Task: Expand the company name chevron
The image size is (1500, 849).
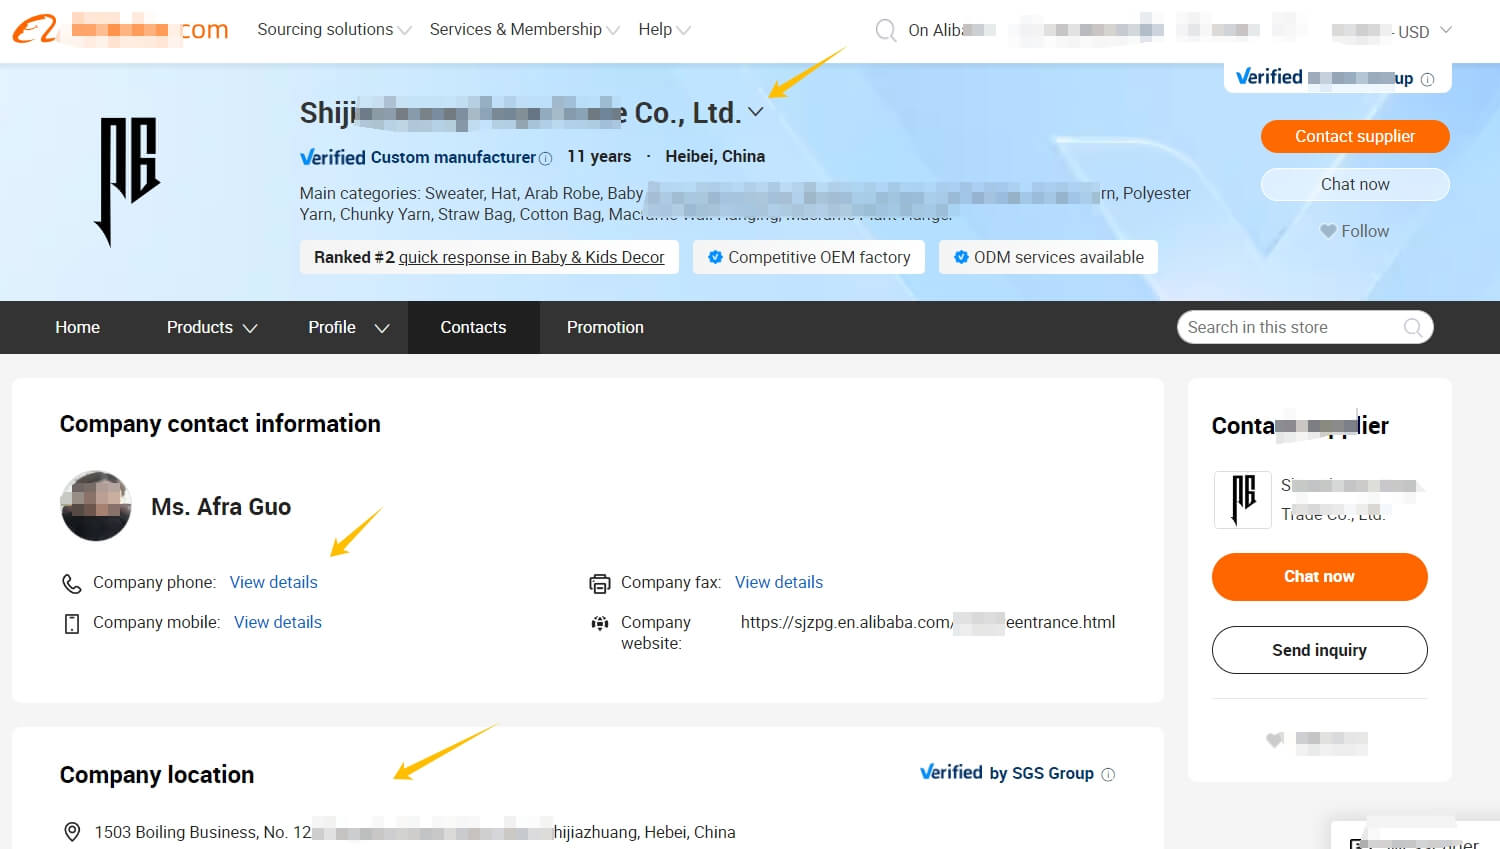Action: click(x=756, y=112)
